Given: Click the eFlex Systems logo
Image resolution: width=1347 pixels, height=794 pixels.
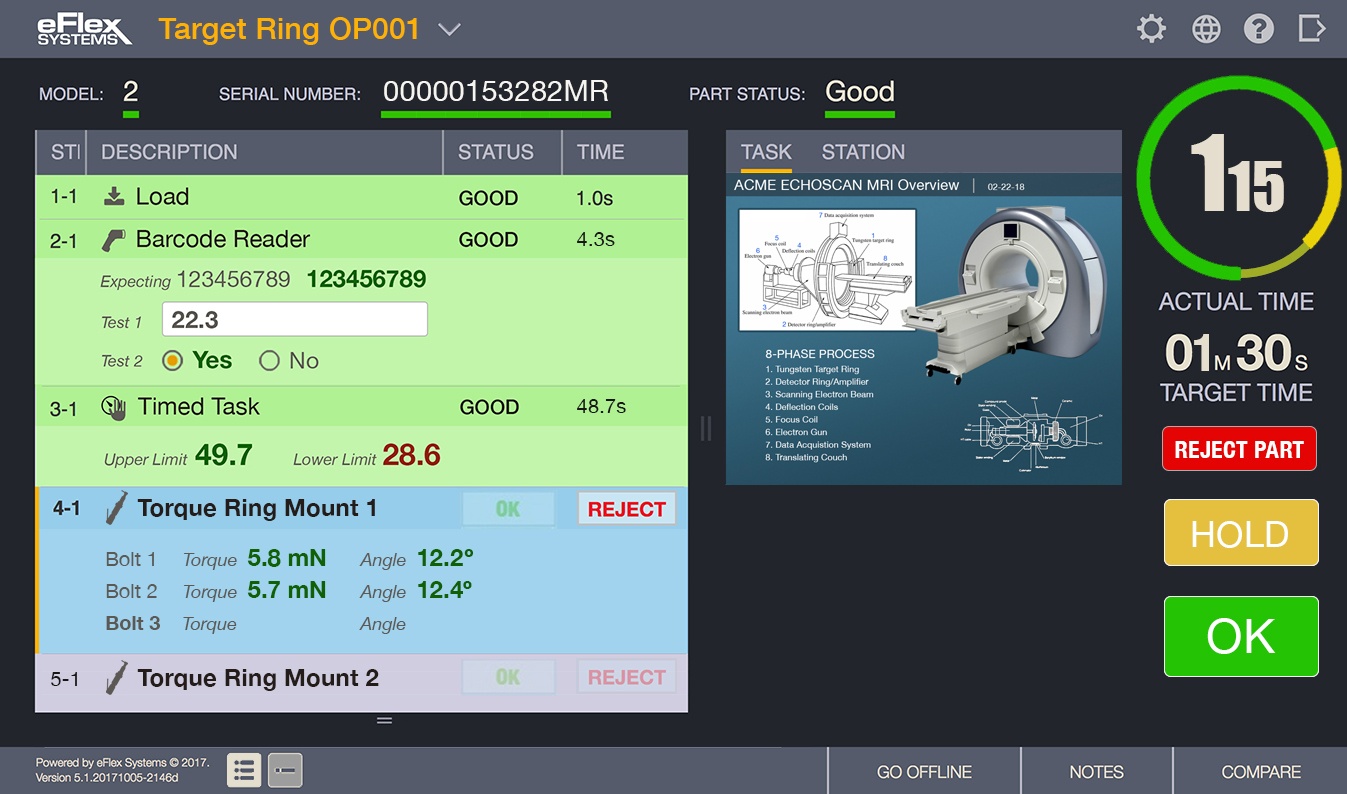Looking at the screenshot, I should pyautogui.click(x=84, y=29).
